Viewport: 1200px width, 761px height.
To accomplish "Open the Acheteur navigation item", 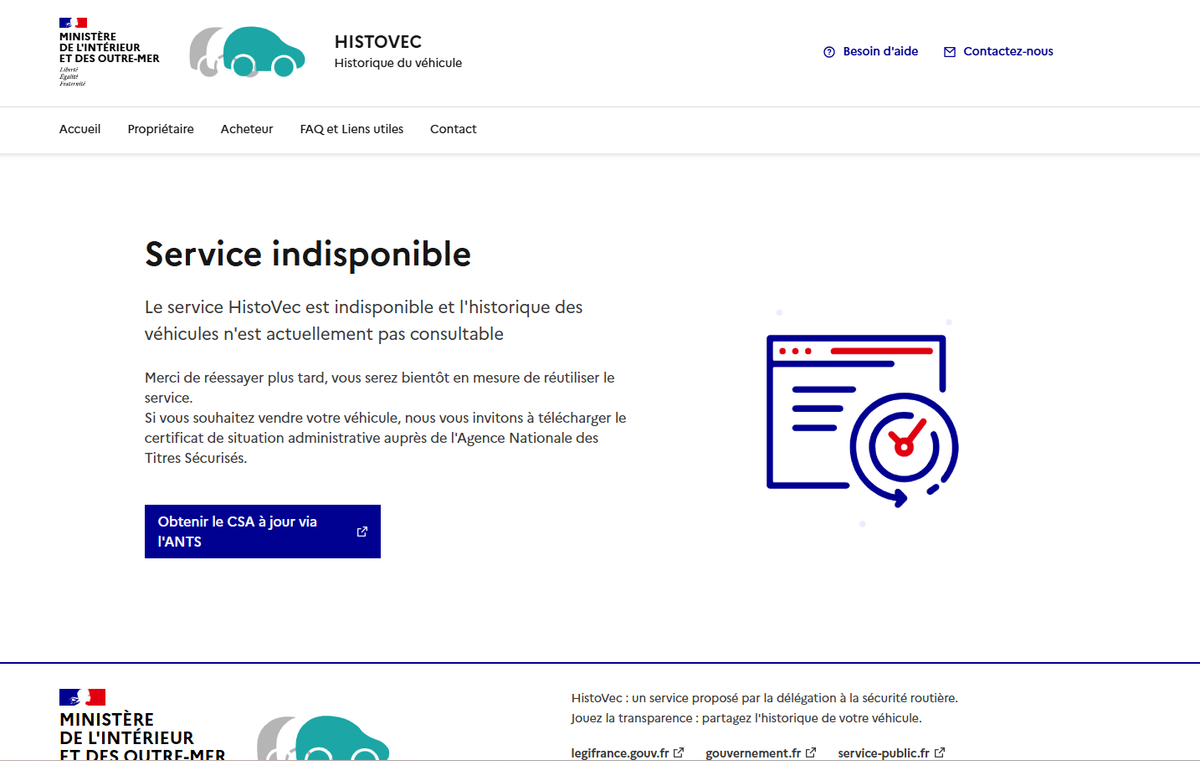I will click(247, 129).
